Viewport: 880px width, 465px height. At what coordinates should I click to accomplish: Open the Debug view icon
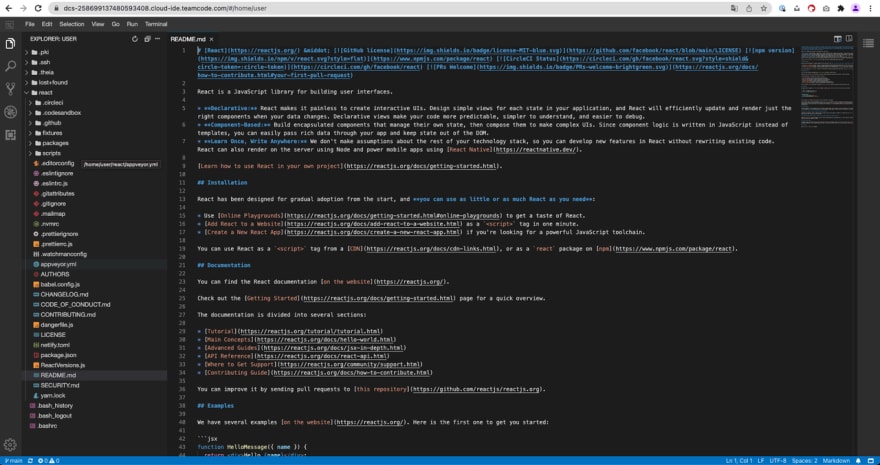[x=10, y=112]
